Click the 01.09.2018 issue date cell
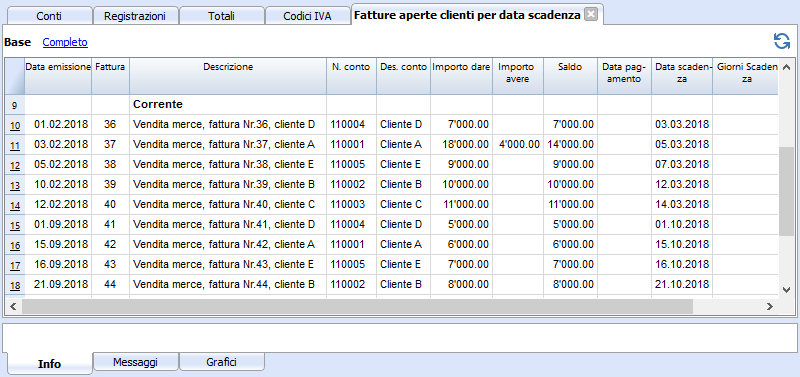800x377 pixels. pos(58,224)
